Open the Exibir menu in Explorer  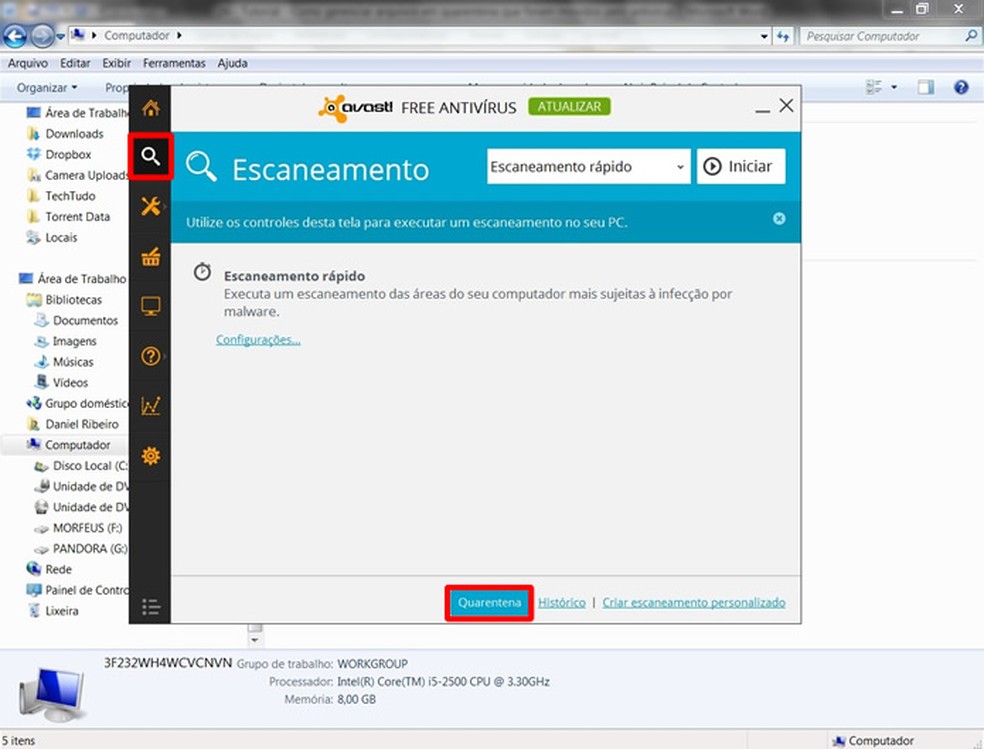click(x=117, y=63)
